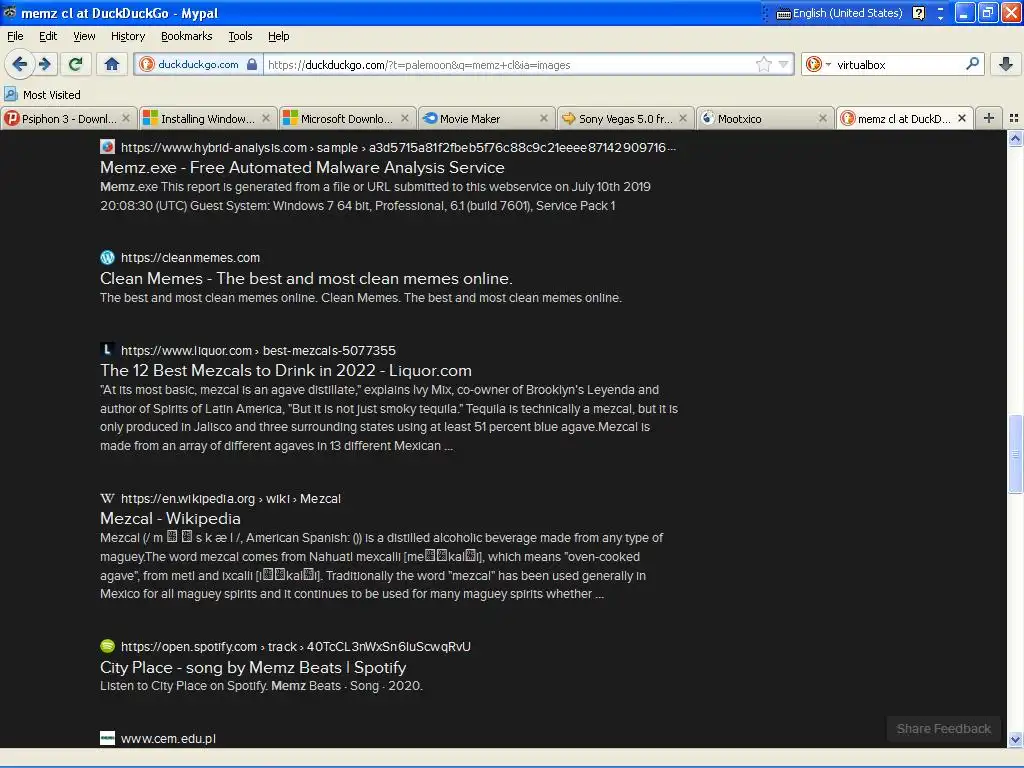The image size is (1024, 768).
Task: Open the History menu
Action: [x=127, y=37]
